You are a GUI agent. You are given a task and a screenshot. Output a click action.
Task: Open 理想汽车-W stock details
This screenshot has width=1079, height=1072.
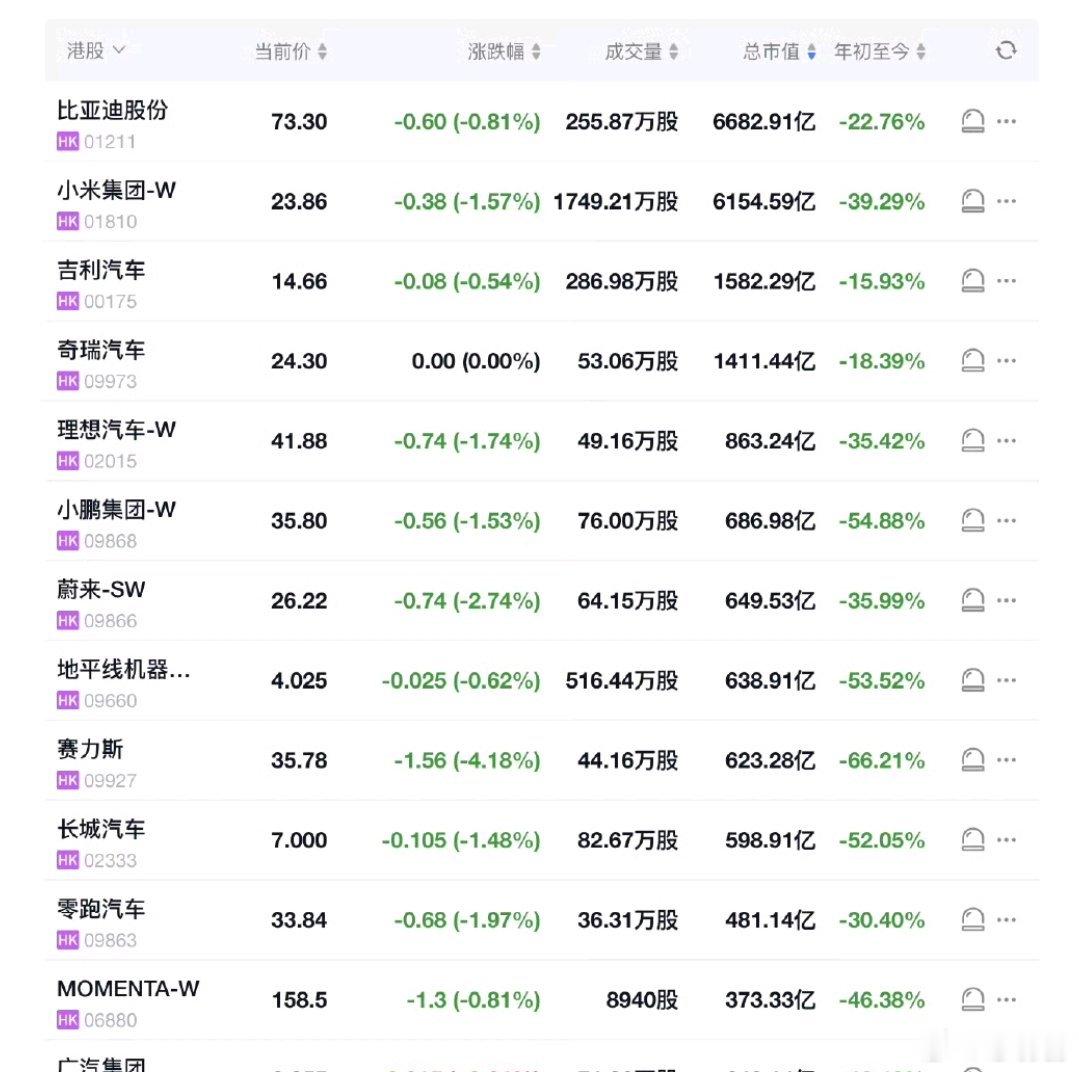[x=116, y=429]
